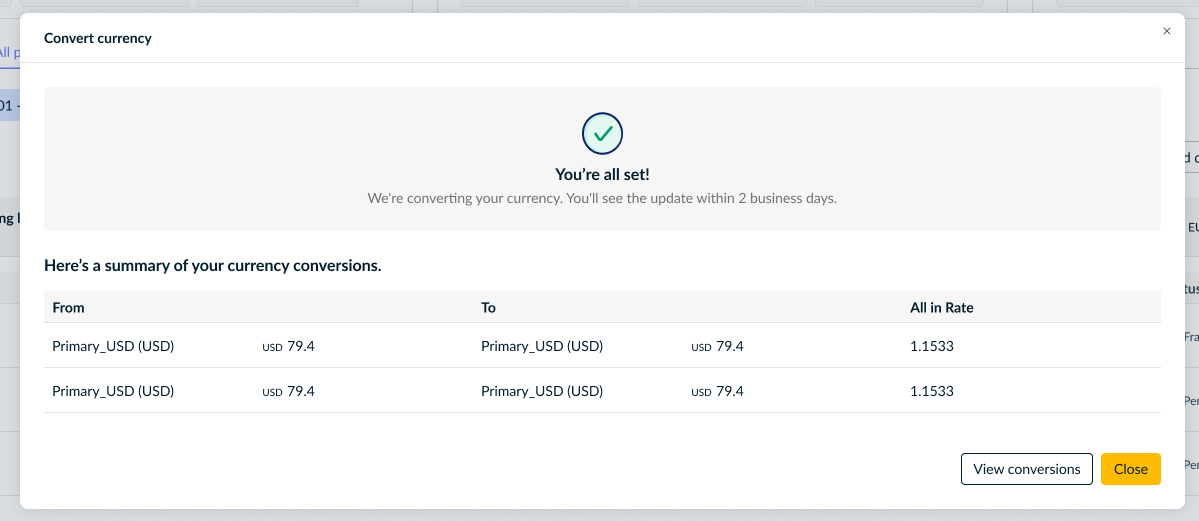Click the 2 business days notice text
Image resolution: width=1199 pixels, height=521 pixels.
click(603, 198)
